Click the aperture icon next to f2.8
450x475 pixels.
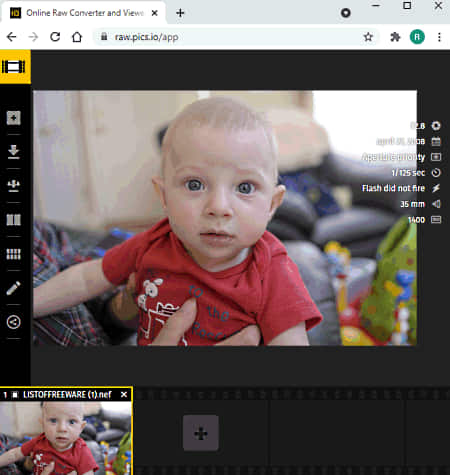click(x=436, y=126)
